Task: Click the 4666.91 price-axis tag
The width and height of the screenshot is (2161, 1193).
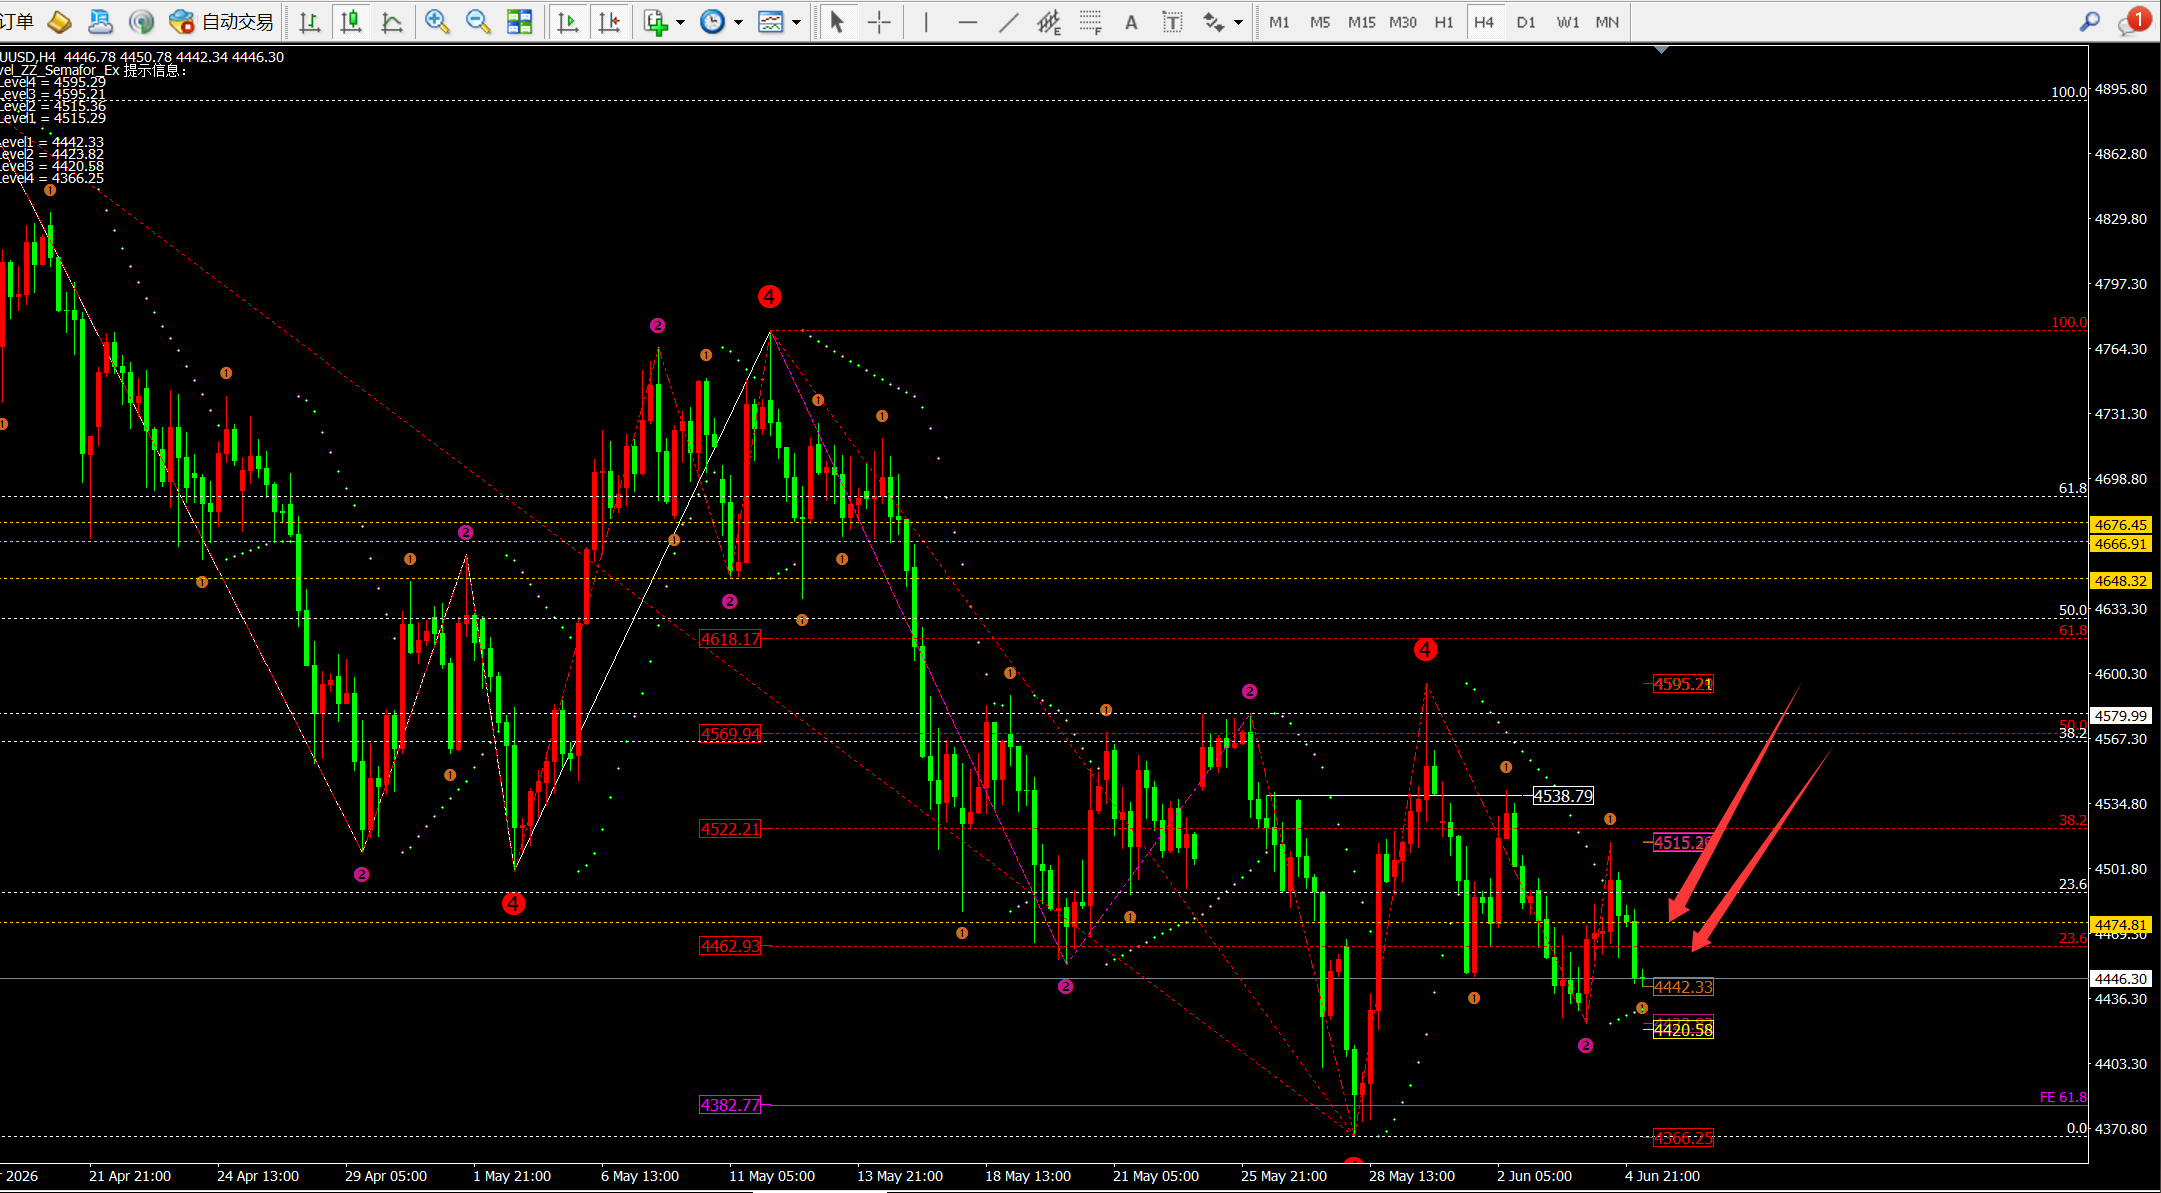Action: coord(2121,544)
